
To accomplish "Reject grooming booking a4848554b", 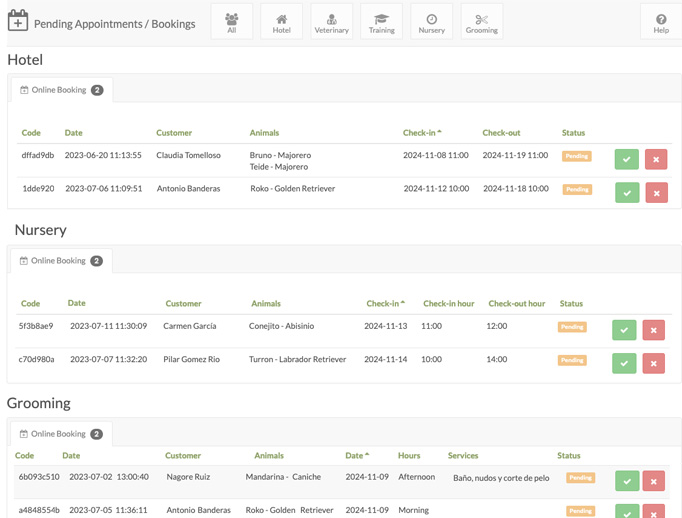I will [653, 511].
